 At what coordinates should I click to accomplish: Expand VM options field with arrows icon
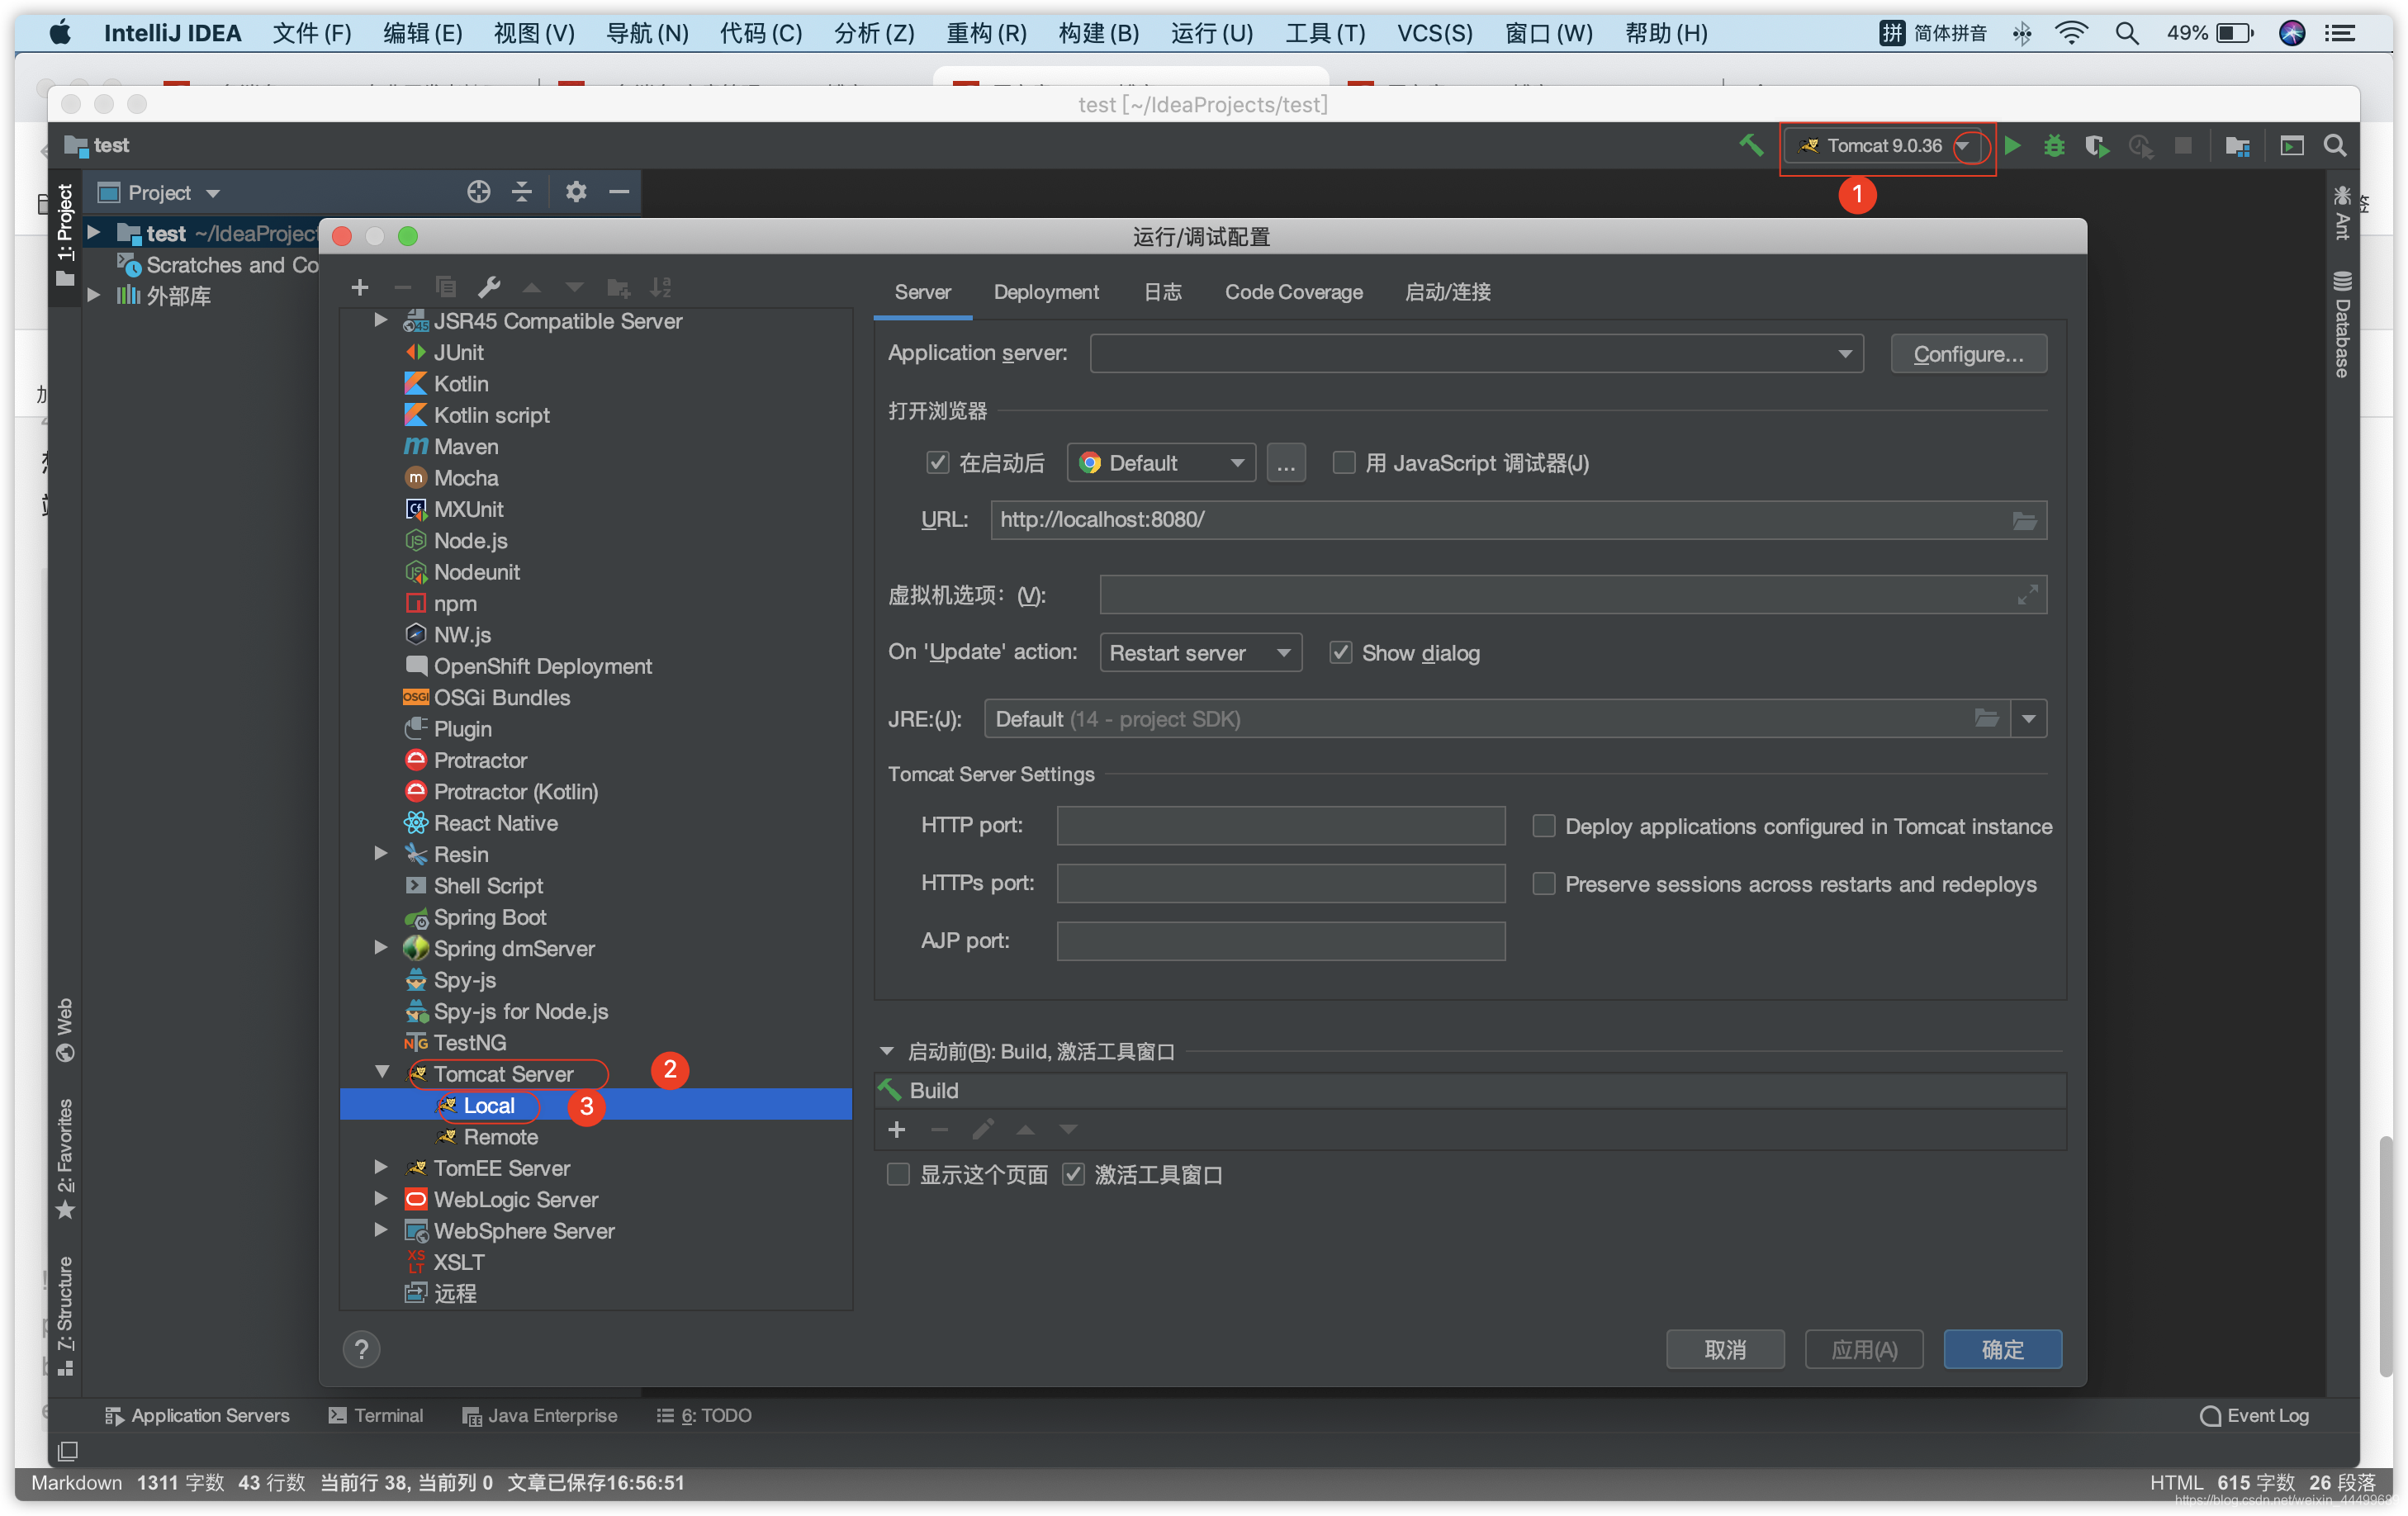(2027, 595)
